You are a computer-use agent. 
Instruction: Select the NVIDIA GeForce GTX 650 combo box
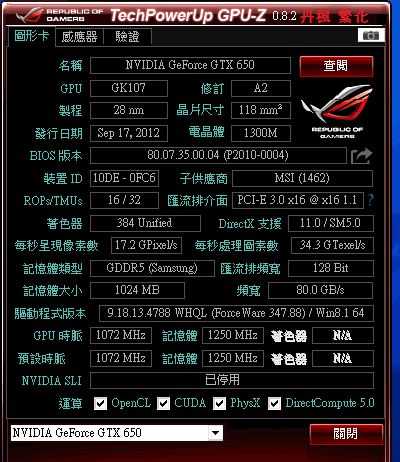click(117, 433)
